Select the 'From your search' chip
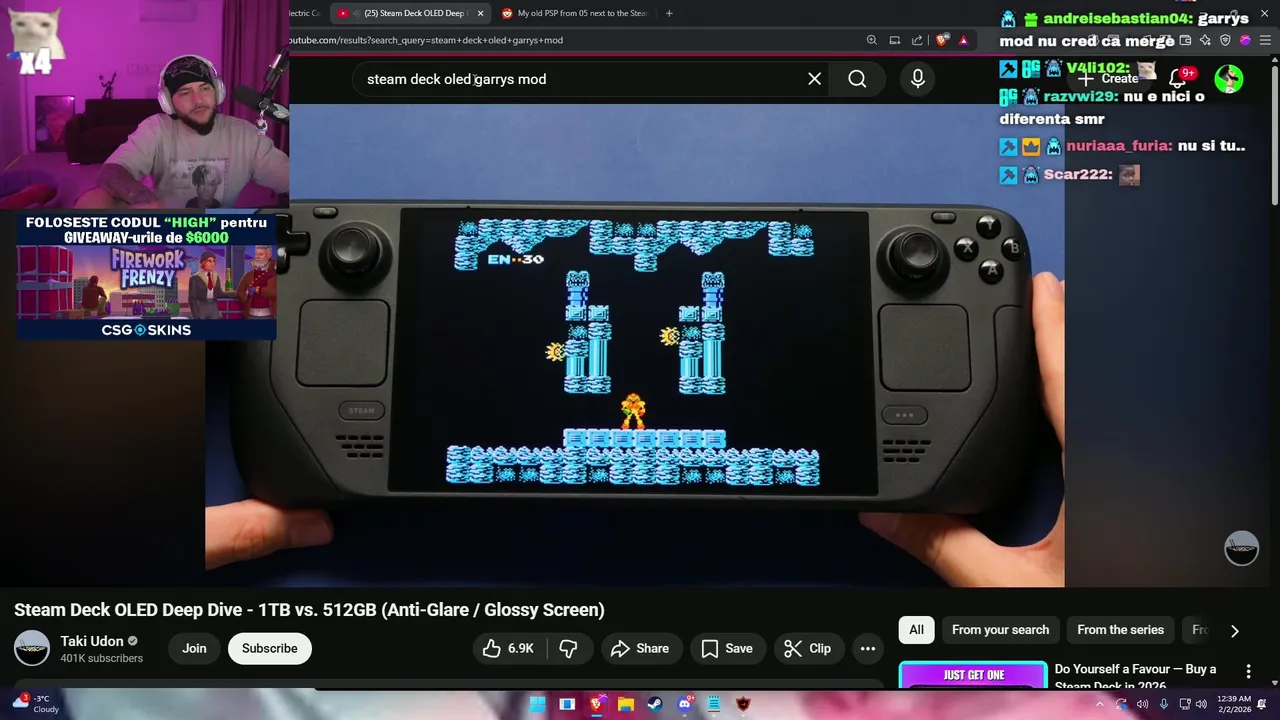 tap(1000, 630)
